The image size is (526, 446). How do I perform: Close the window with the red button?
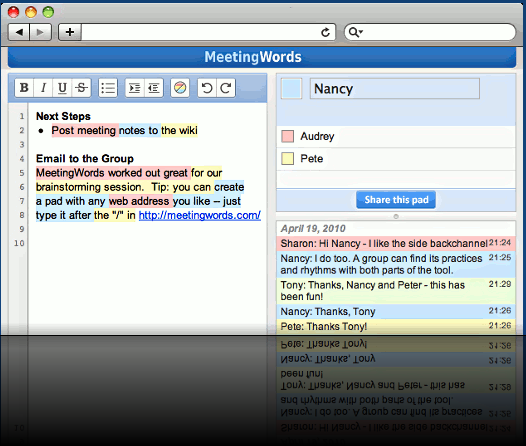pos(13,12)
